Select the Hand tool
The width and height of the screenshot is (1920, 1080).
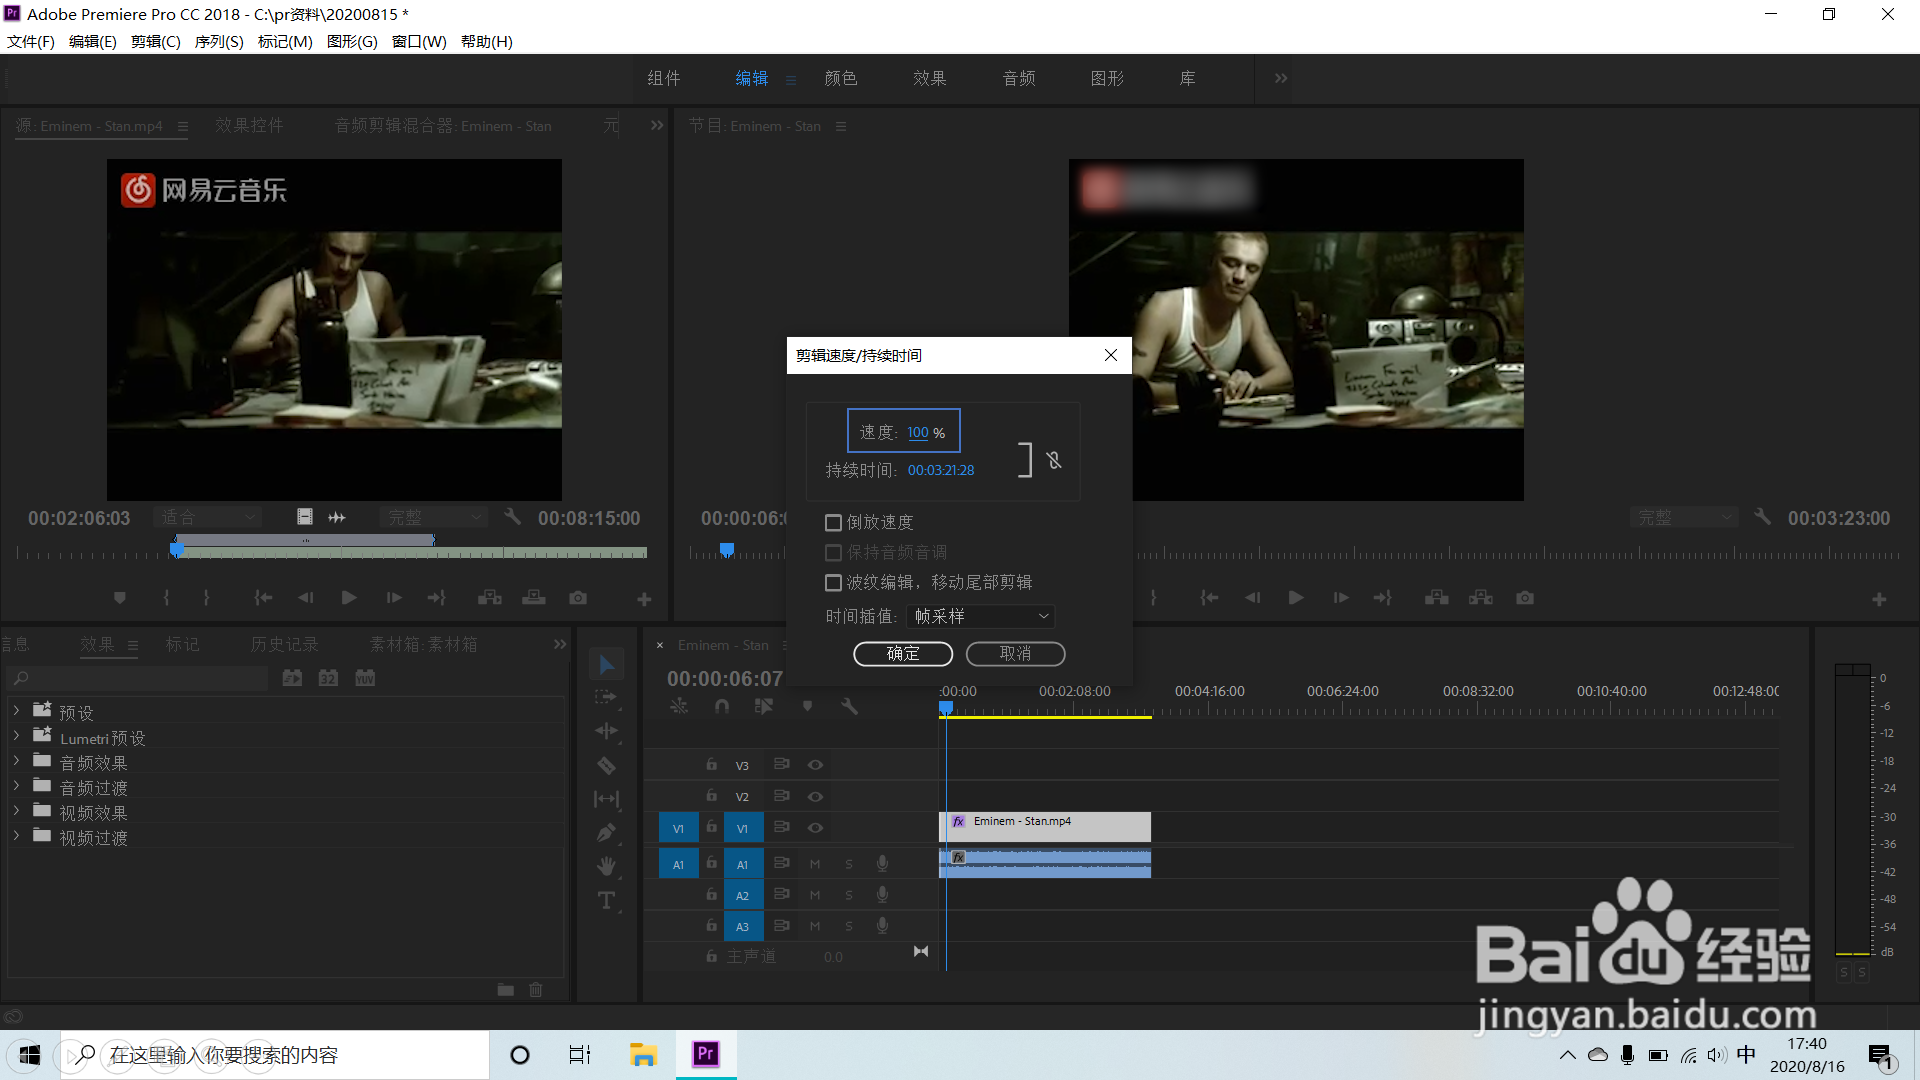[606, 866]
